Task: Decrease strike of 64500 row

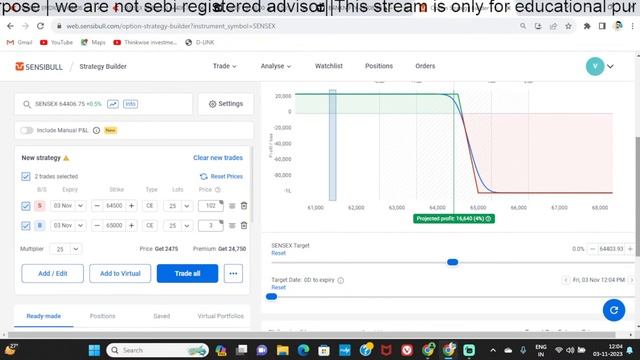Action: point(97,206)
